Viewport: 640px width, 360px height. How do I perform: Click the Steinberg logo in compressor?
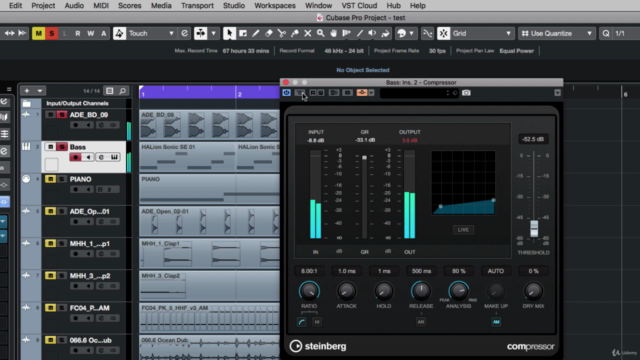(x=318, y=346)
